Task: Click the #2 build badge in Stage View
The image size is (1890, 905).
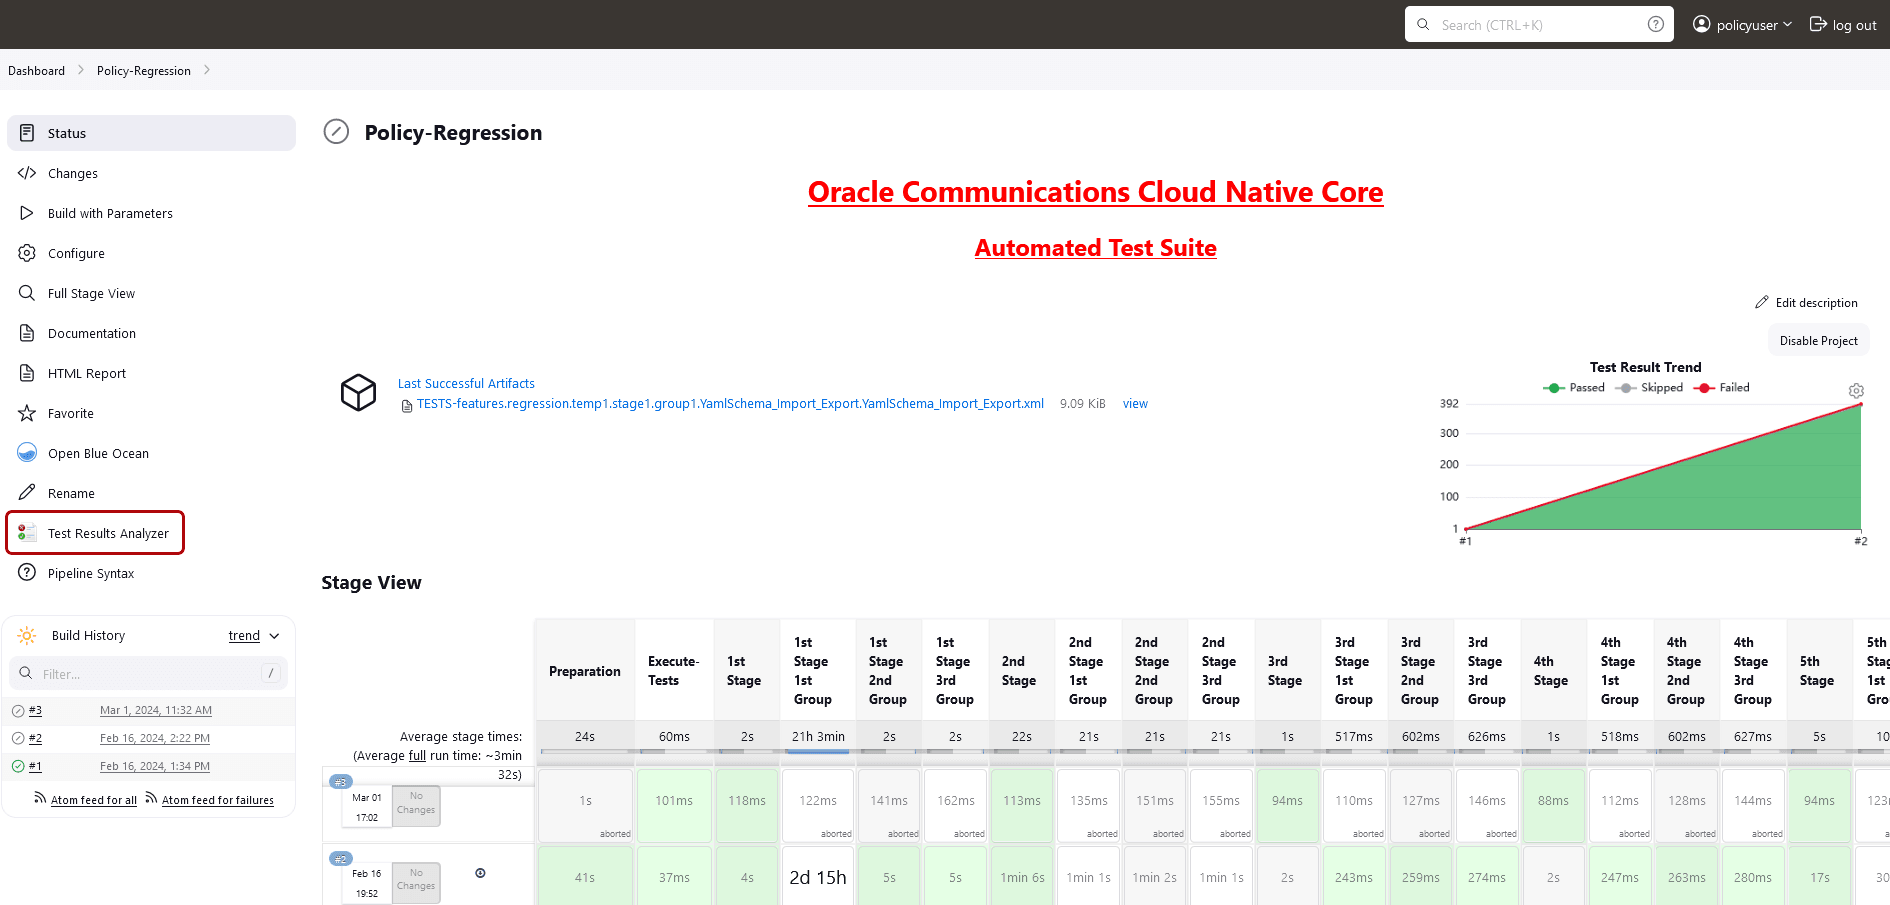Action: click(341, 859)
